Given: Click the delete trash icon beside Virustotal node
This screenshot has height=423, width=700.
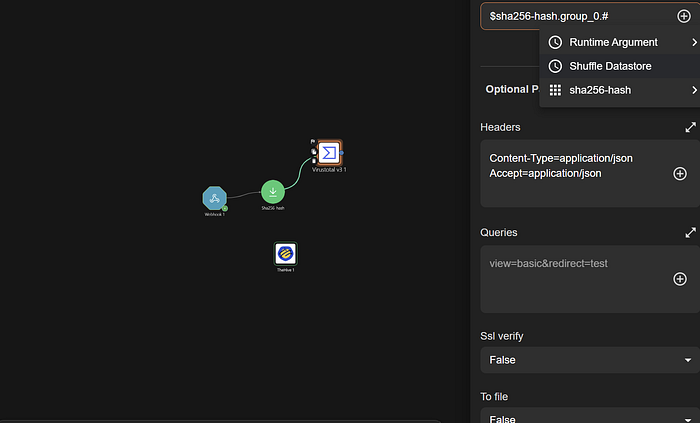Looking at the screenshot, I should 314,161.
